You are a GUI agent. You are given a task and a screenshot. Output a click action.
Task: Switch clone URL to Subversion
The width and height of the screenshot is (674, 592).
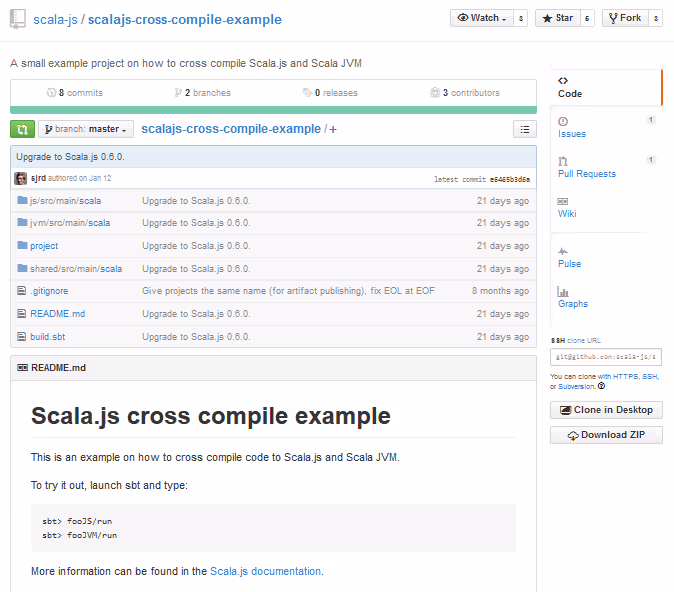(x=576, y=386)
